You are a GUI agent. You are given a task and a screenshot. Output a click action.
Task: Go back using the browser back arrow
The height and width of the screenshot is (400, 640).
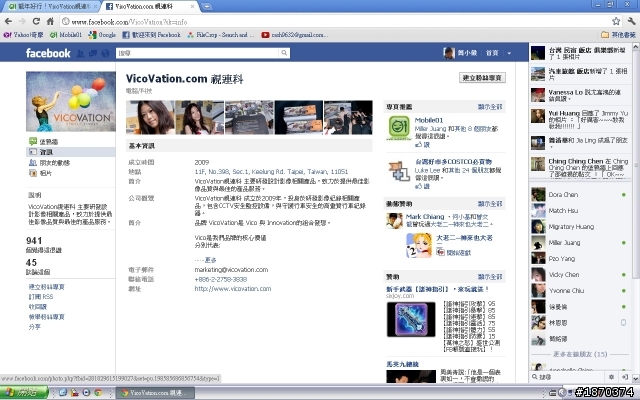[8, 21]
